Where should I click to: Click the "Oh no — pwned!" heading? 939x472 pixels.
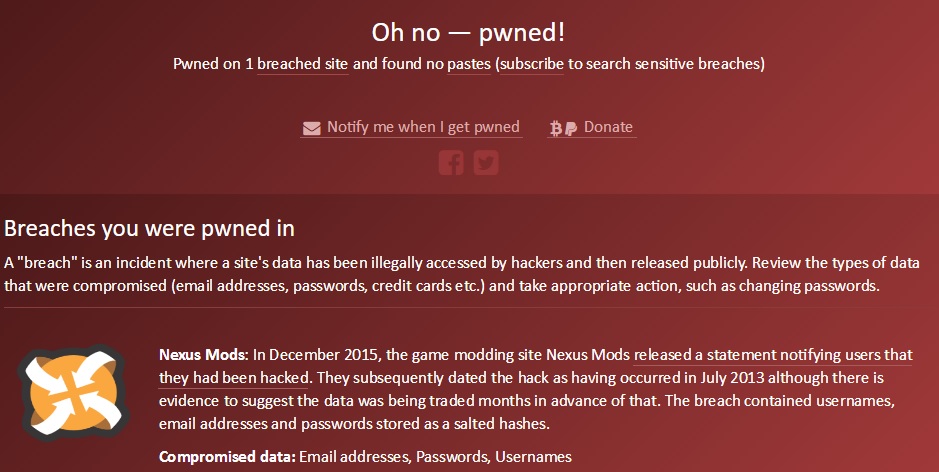tap(469, 32)
